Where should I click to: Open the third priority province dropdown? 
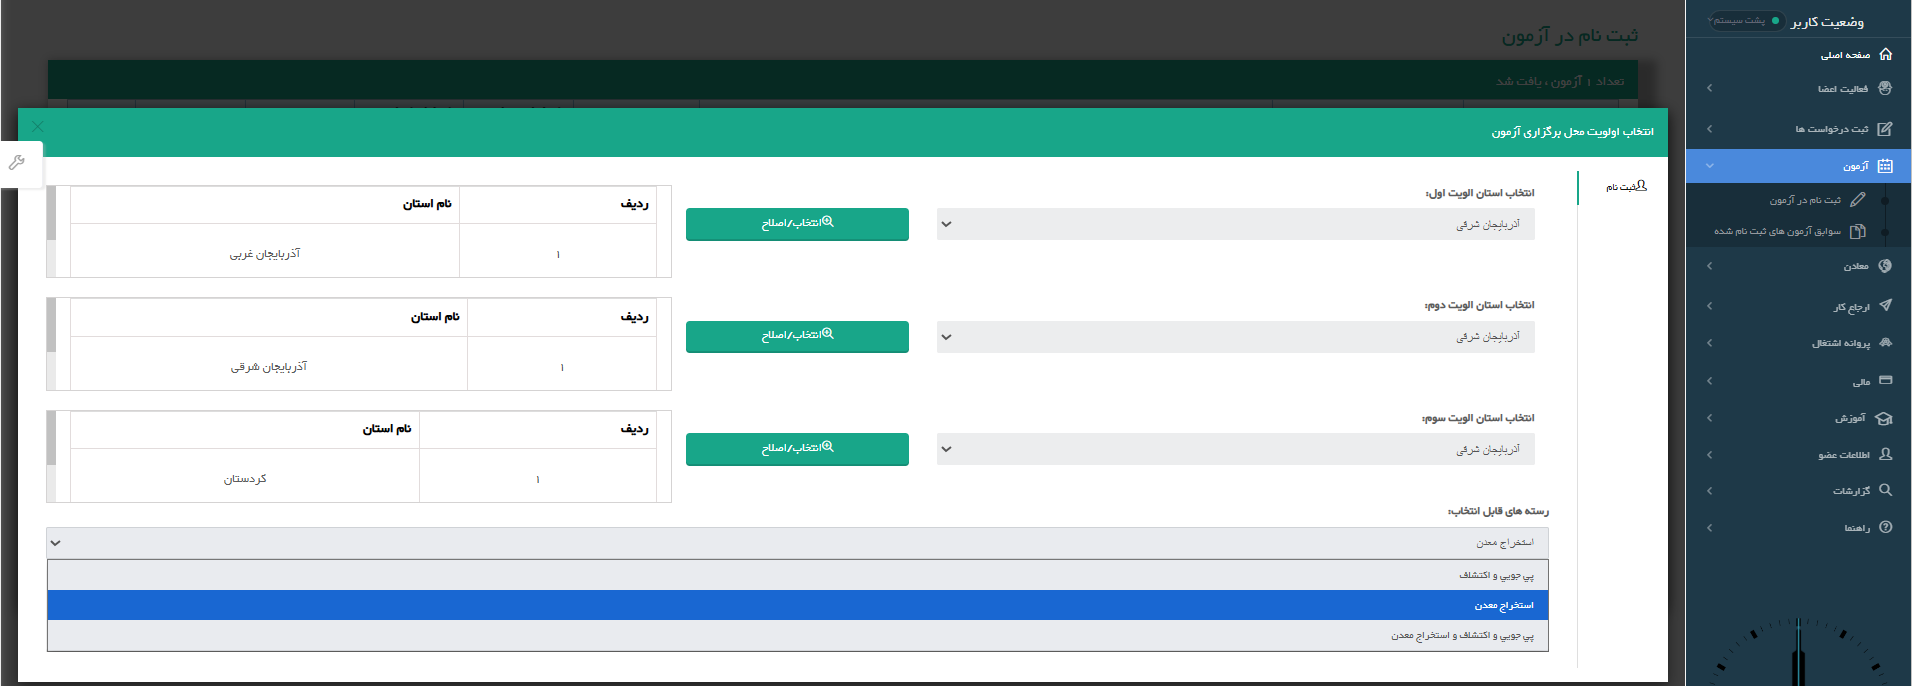click(x=1235, y=449)
